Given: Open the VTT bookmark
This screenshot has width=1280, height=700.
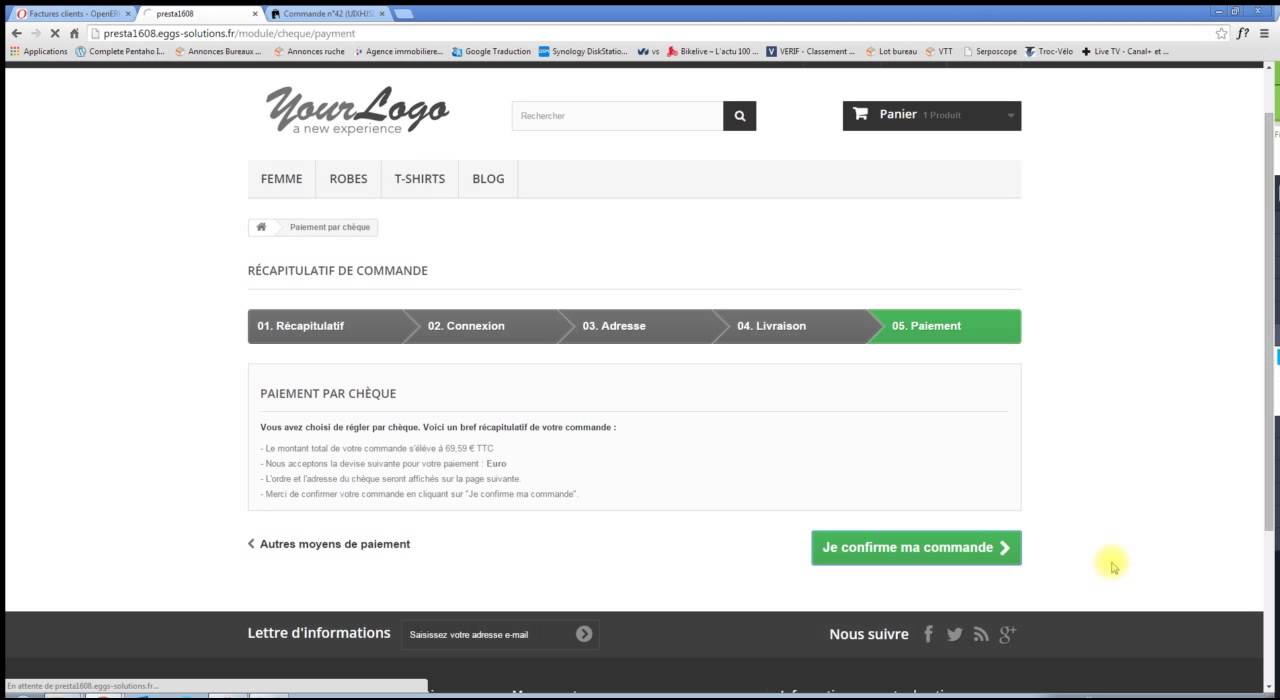Looking at the screenshot, I should click(x=939, y=51).
